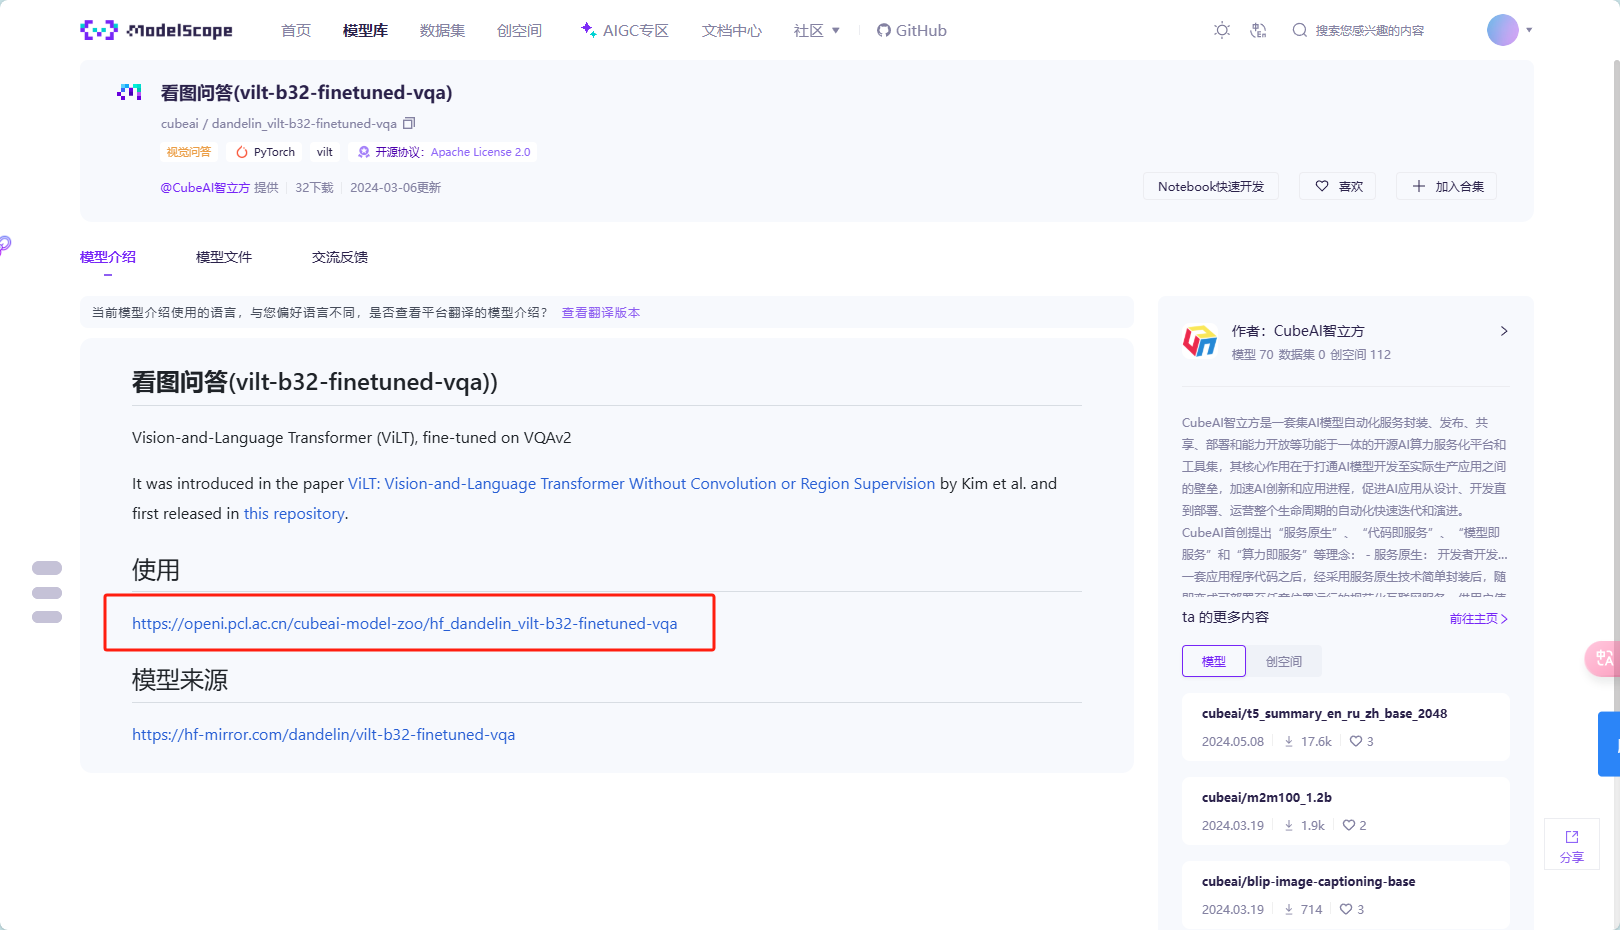Open the hf-mirror.com model source link

tap(324, 734)
